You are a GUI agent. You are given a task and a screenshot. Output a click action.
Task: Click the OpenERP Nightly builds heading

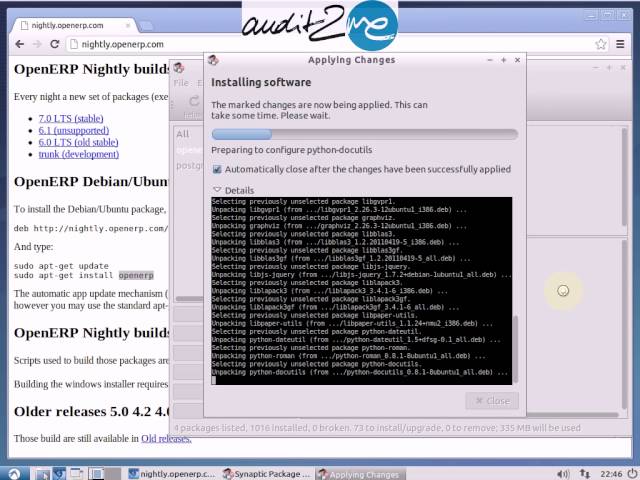click(x=92, y=69)
